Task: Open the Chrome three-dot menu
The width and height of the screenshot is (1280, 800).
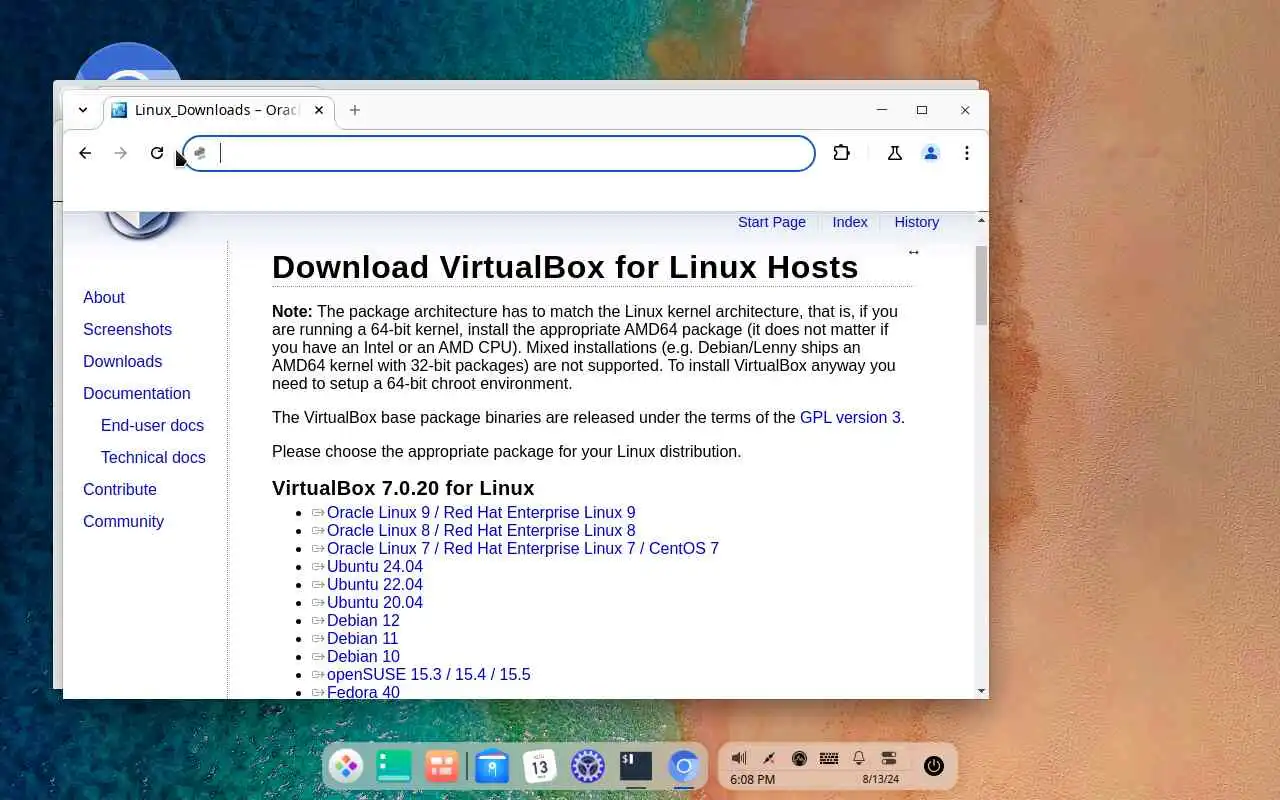Action: click(967, 153)
